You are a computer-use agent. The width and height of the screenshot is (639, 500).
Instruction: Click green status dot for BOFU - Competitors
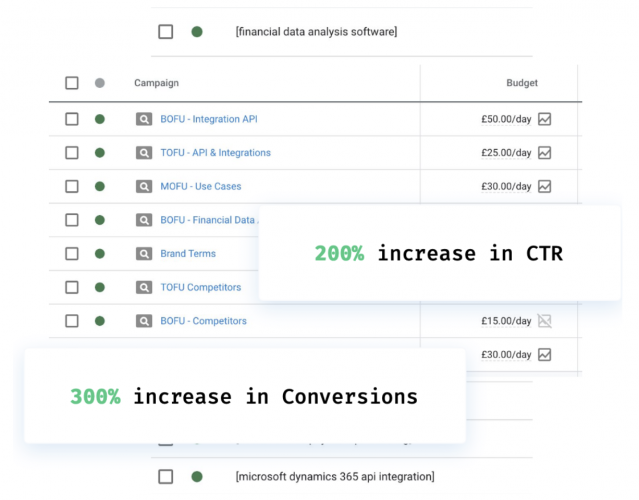(x=100, y=321)
